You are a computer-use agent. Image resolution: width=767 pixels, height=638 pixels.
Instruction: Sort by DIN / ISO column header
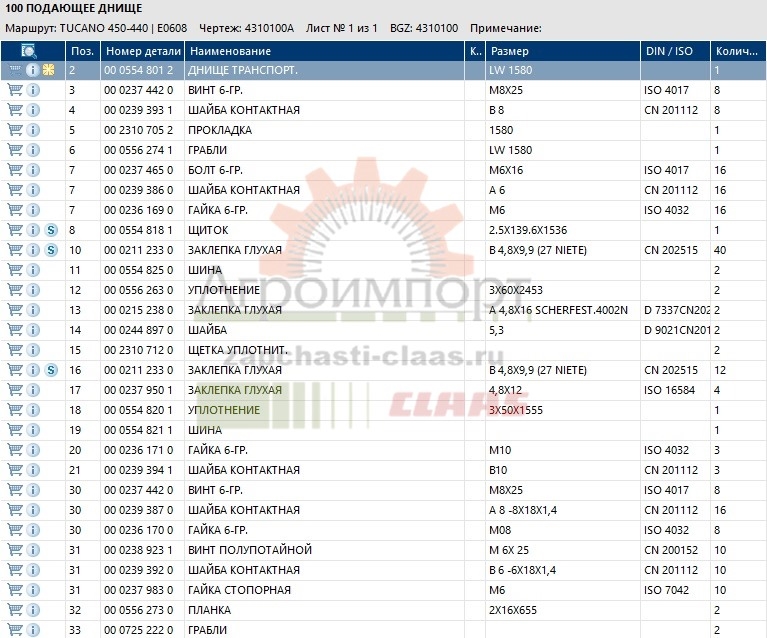(x=675, y=51)
